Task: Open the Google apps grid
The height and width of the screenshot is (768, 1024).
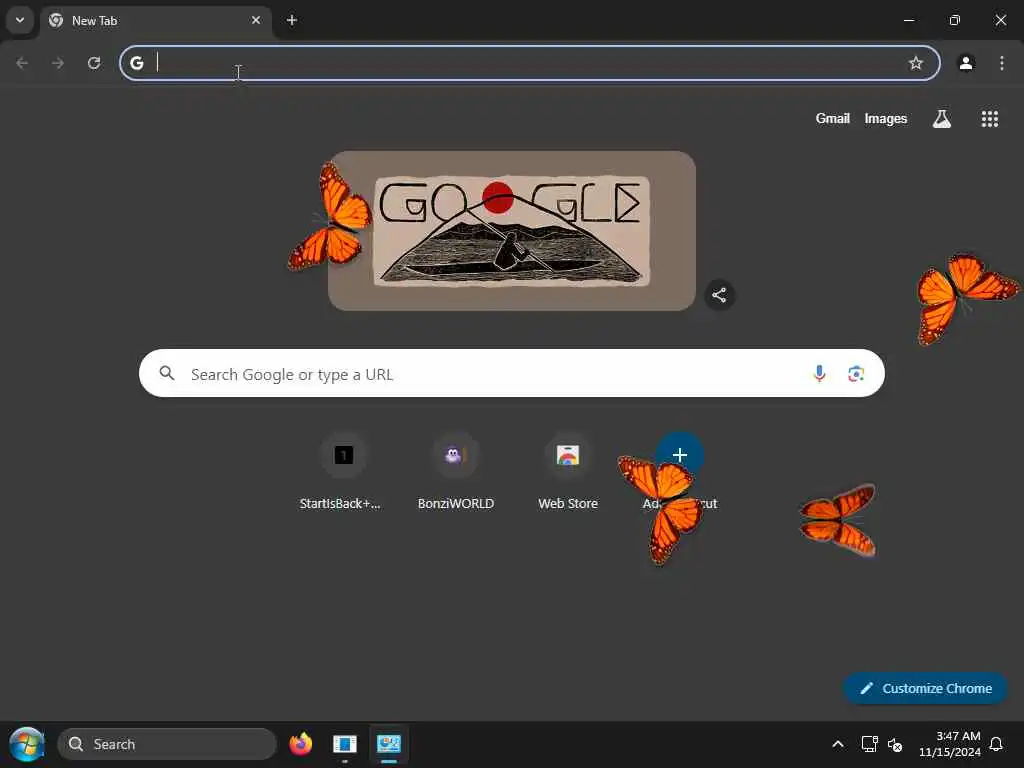Action: 989,119
